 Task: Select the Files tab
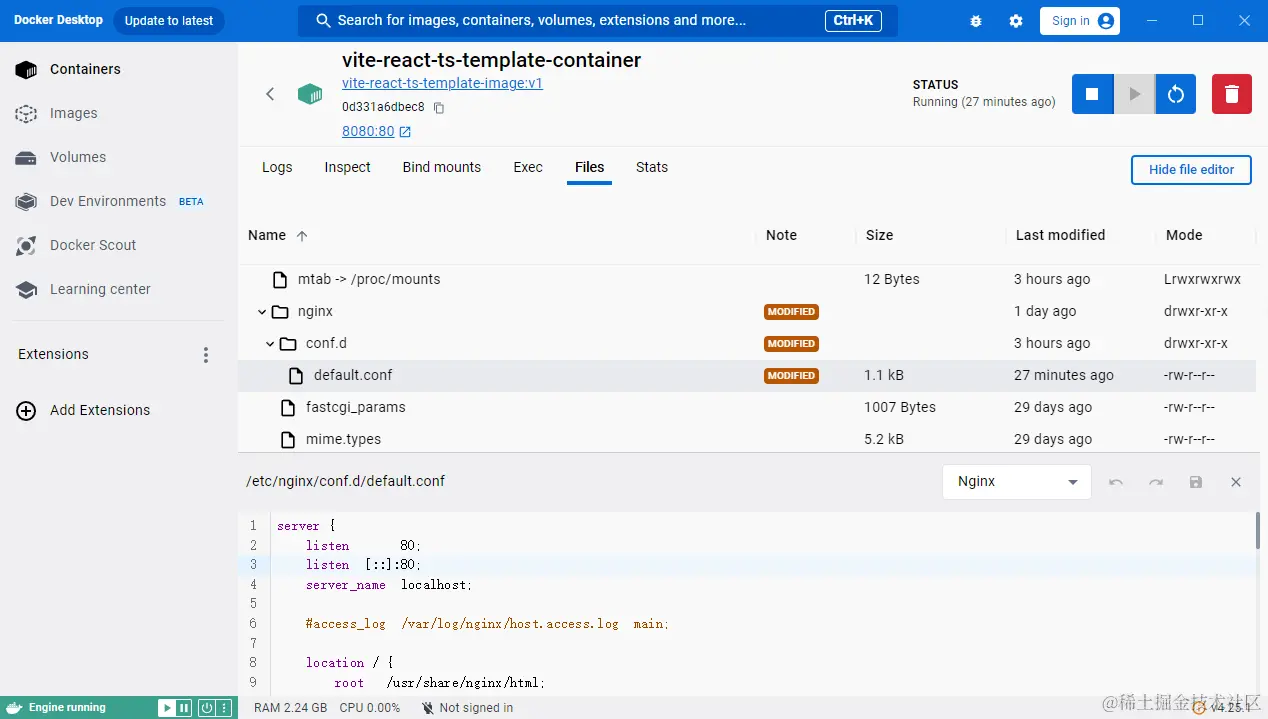tap(590, 167)
